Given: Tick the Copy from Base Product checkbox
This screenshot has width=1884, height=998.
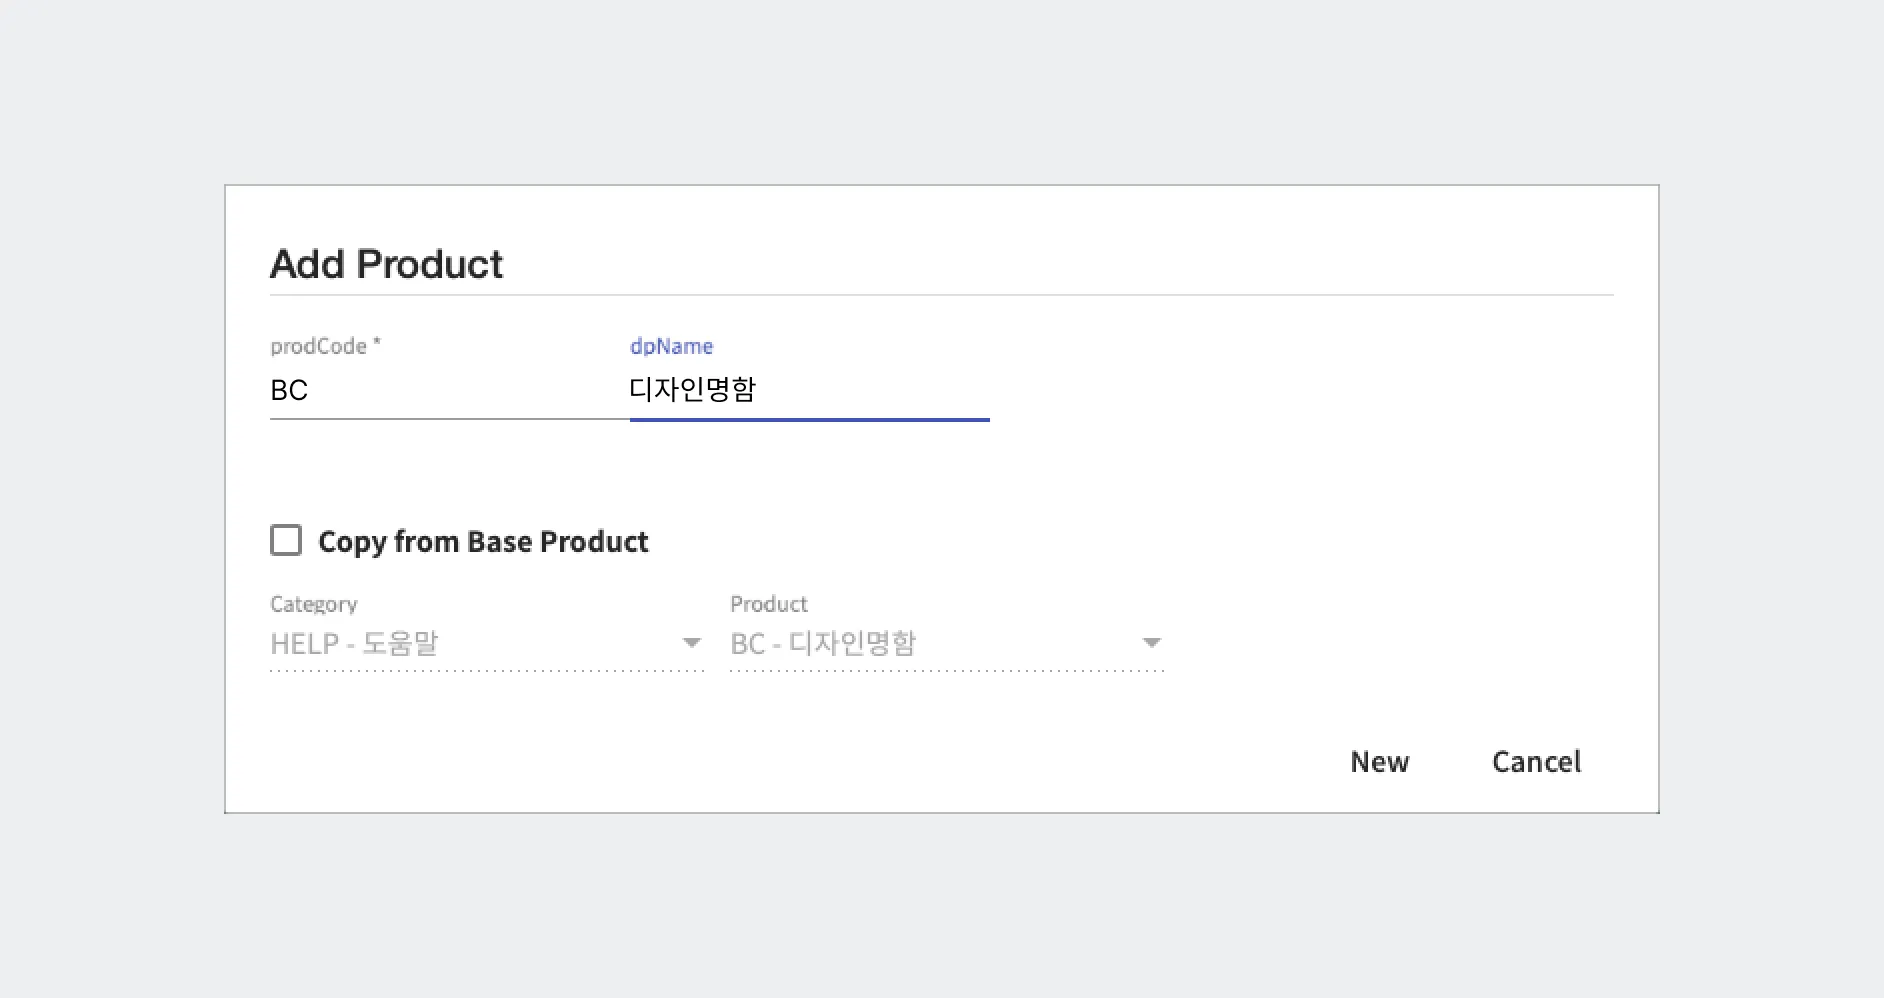Looking at the screenshot, I should click(286, 540).
